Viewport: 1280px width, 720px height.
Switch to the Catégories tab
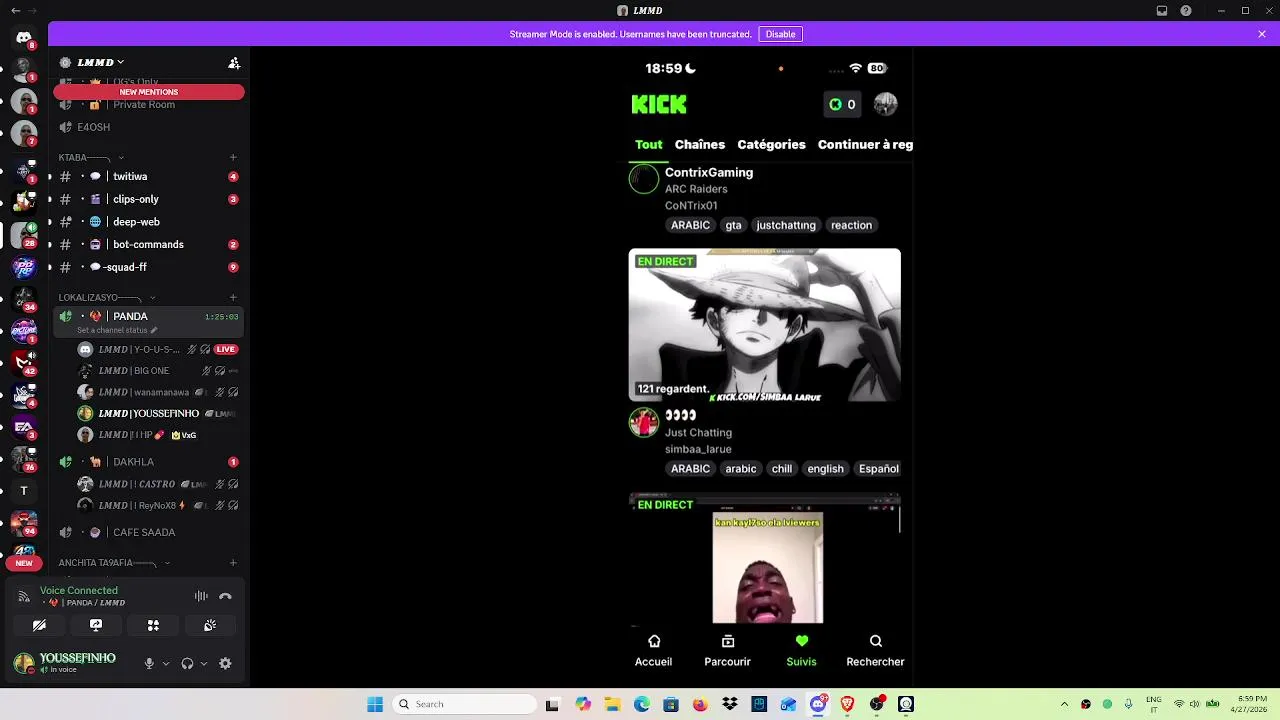coord(771,145)
